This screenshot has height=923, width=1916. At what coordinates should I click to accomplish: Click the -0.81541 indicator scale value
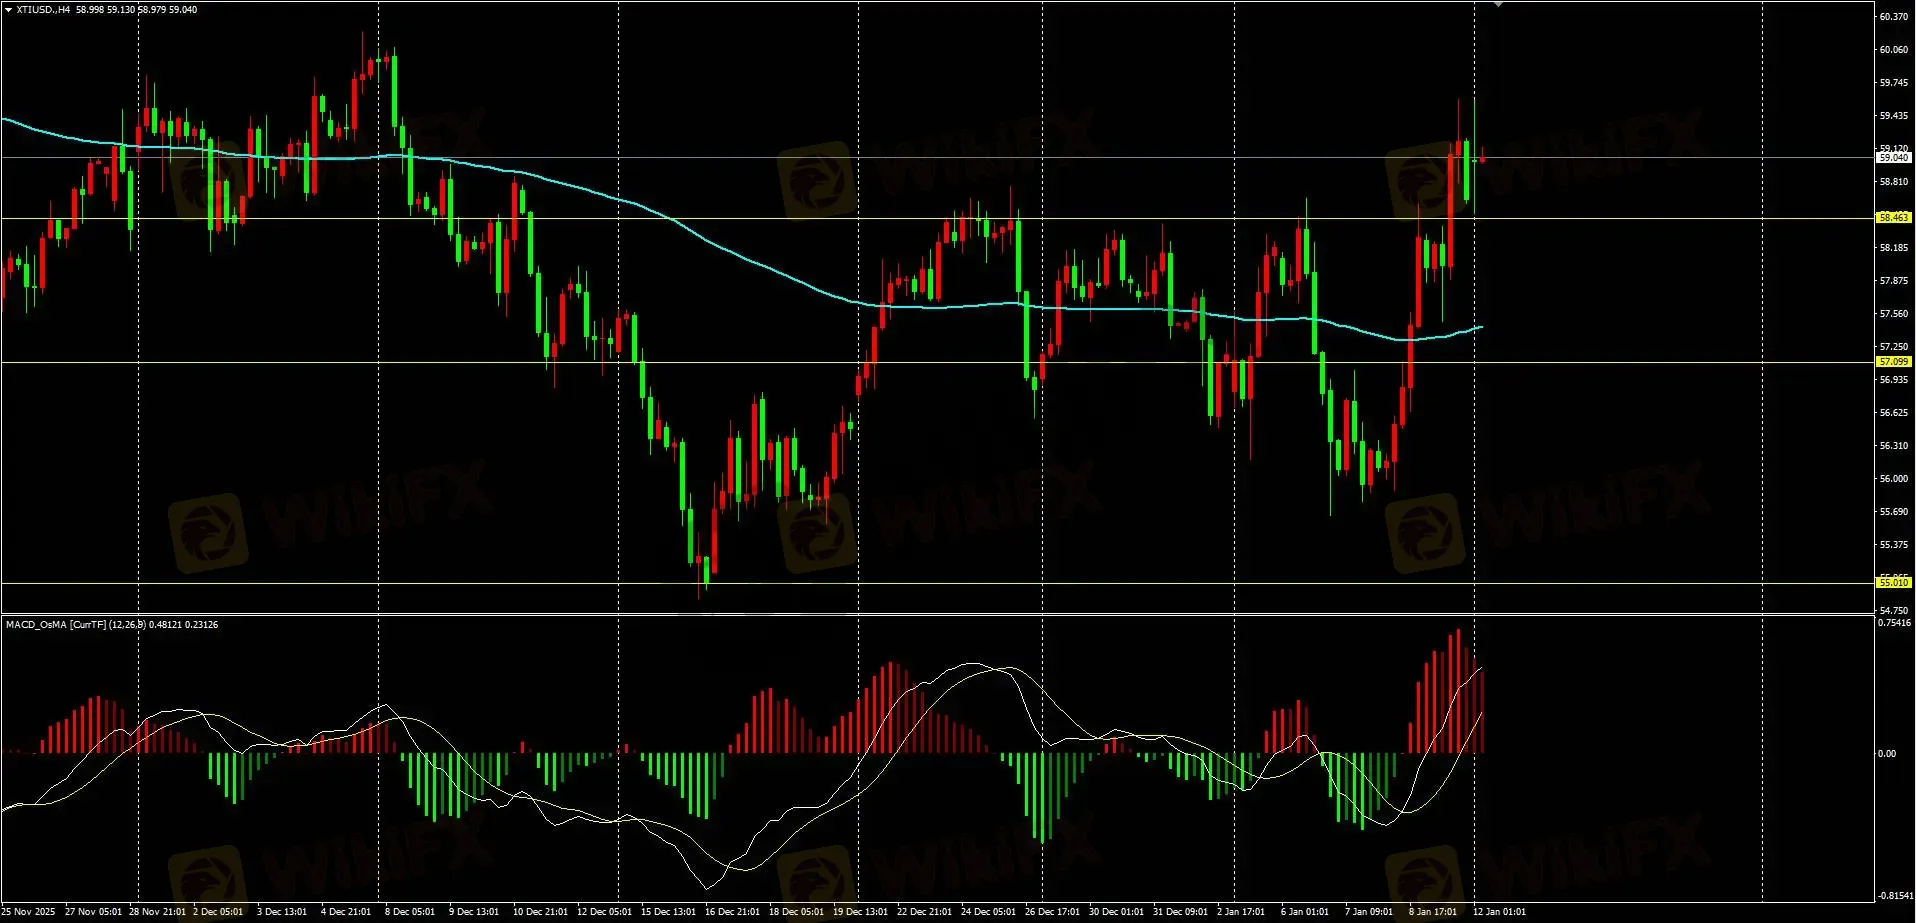[x=1894, y=896]
